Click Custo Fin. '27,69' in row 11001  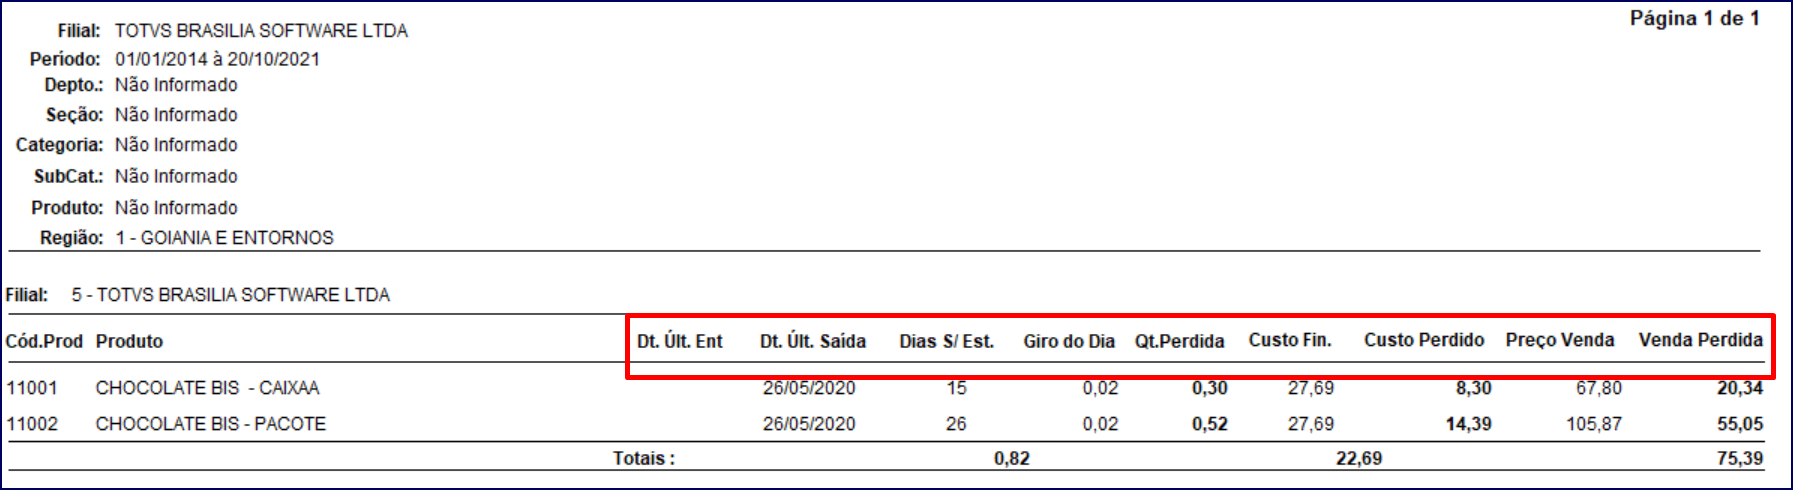click(1310, 388)
